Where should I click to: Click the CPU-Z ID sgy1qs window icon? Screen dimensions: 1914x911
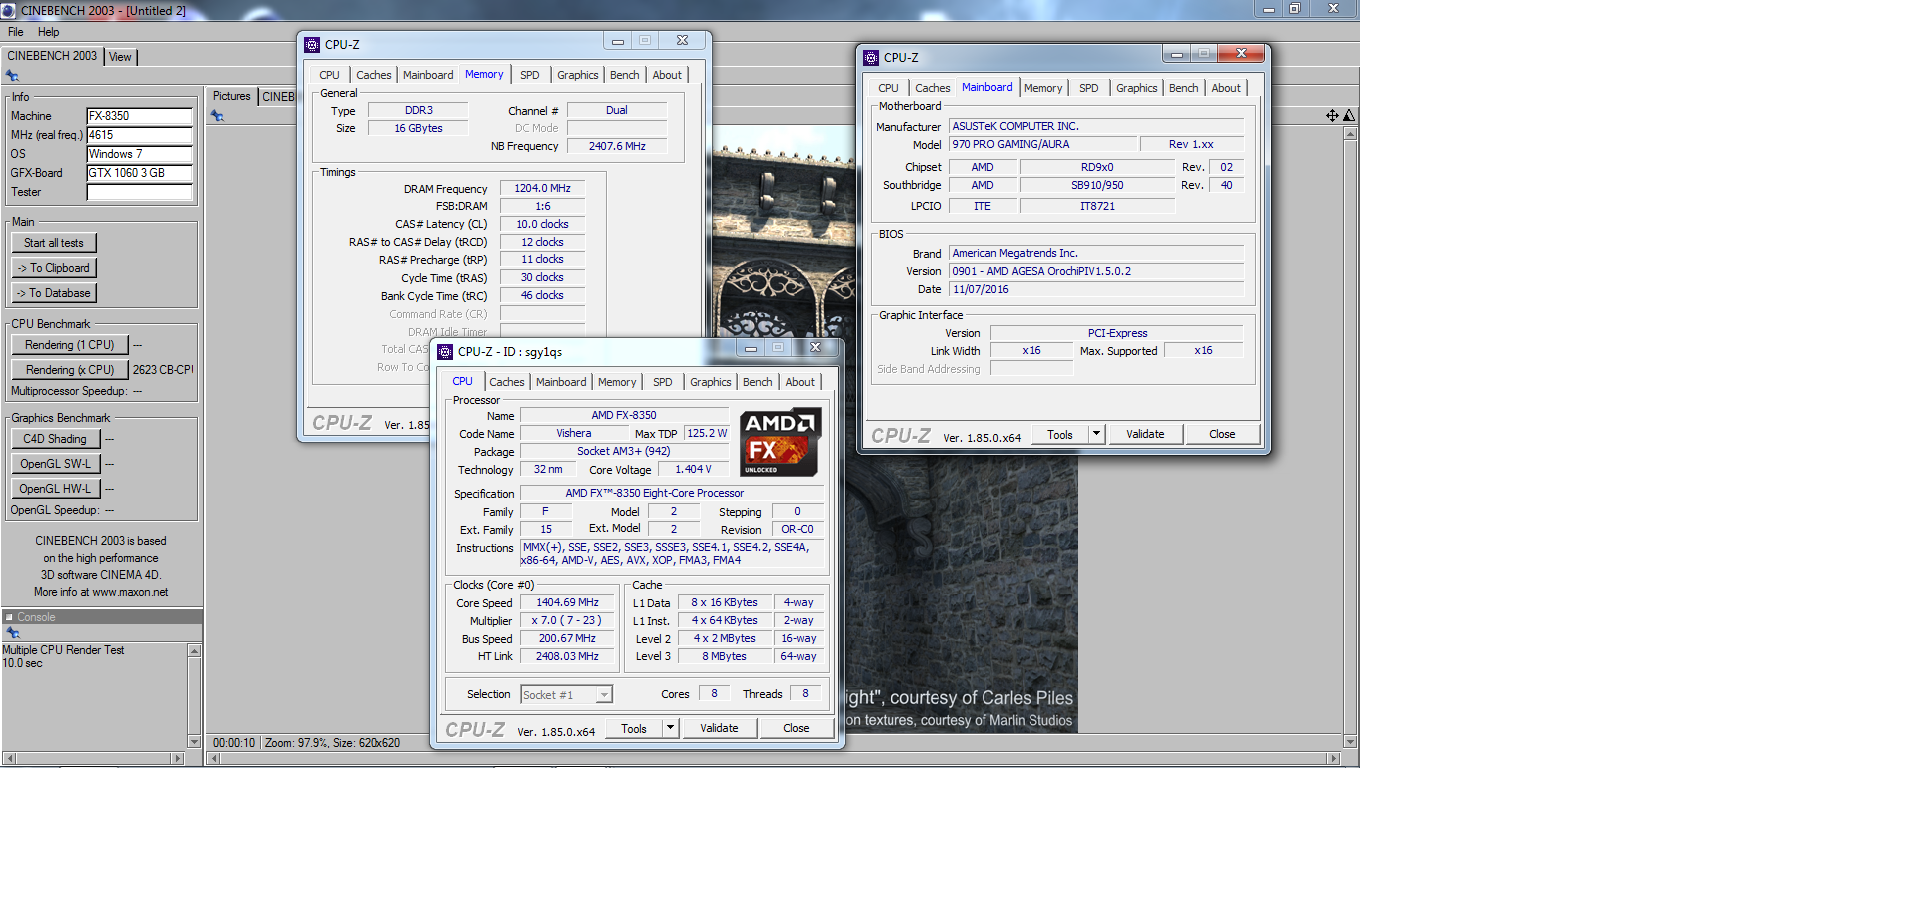(x=445, y=352)
